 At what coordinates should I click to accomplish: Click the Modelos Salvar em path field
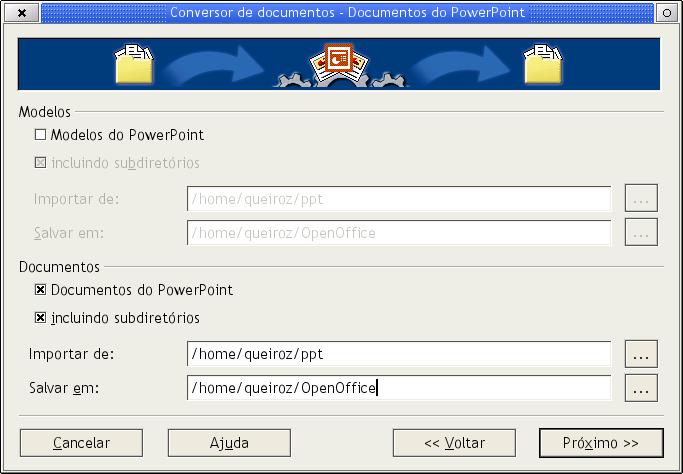[x=399, y=233]
